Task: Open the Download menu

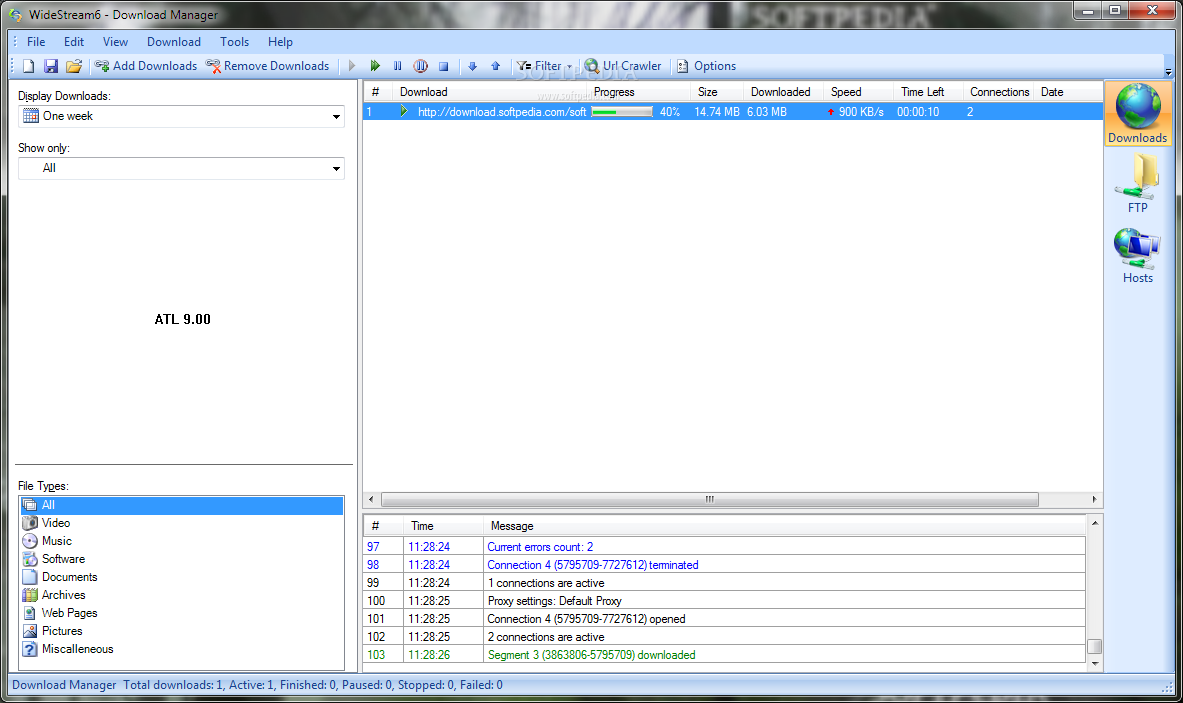Action: tap(174, 42)
